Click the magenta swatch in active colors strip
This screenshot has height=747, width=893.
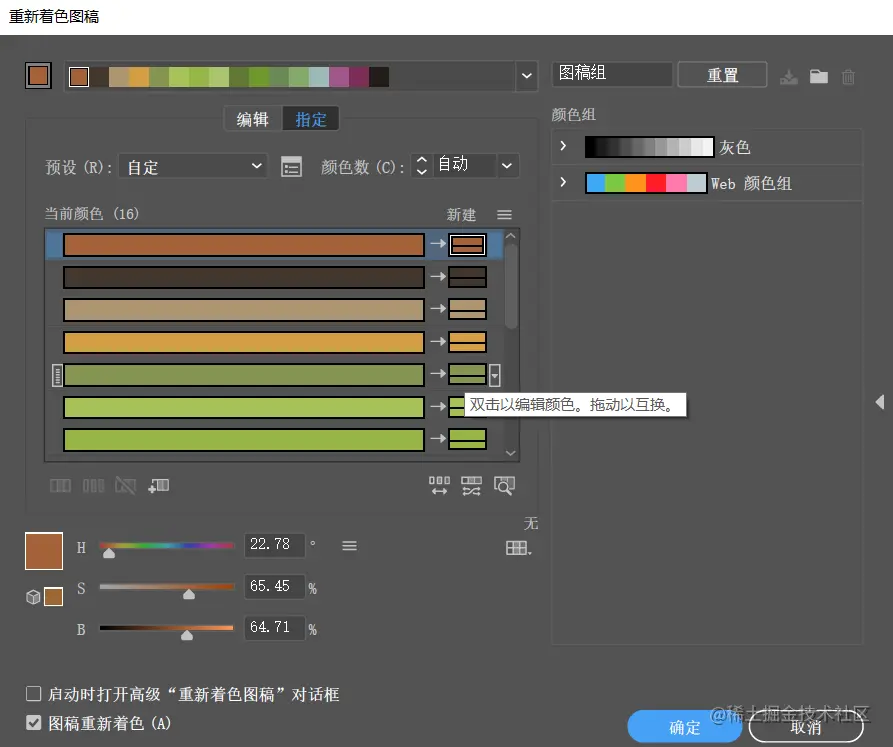pyautogui.click(x=339, y=77)
